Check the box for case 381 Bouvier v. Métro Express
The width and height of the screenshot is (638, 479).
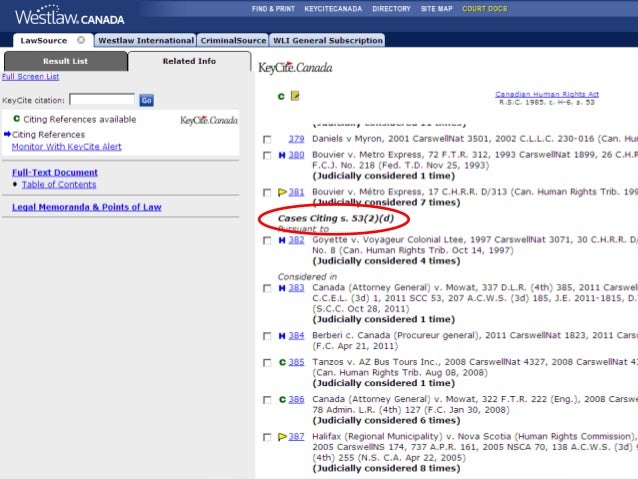pyautogui.click(x=267, y=192)
